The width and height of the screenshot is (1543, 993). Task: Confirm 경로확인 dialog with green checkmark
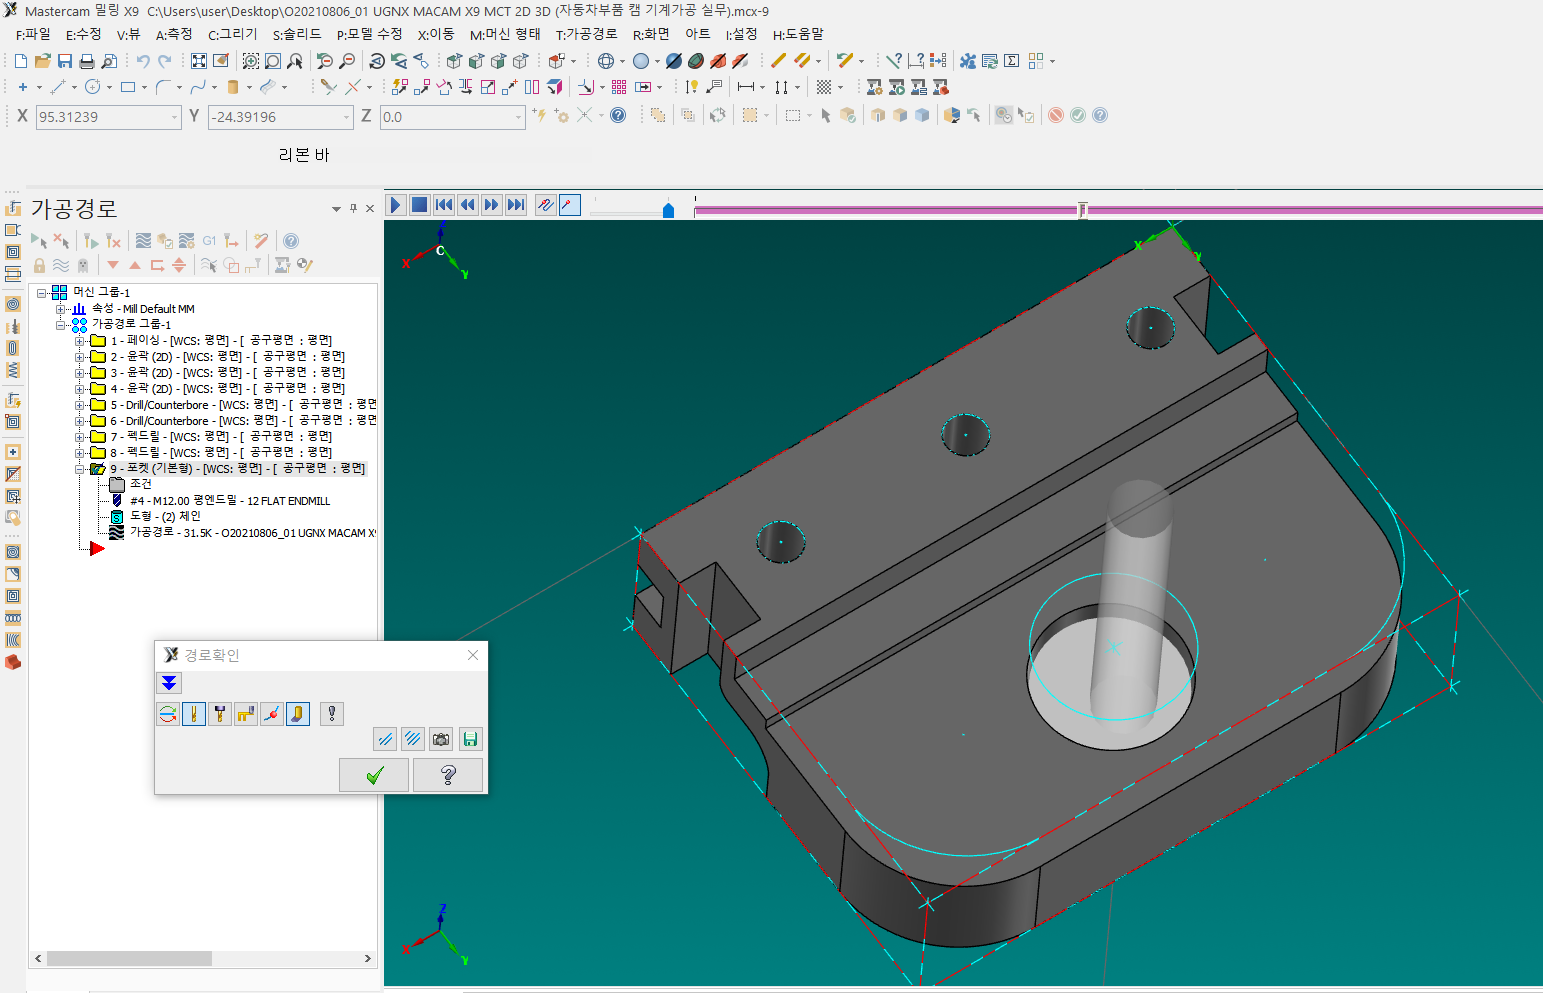coord(374,775)
